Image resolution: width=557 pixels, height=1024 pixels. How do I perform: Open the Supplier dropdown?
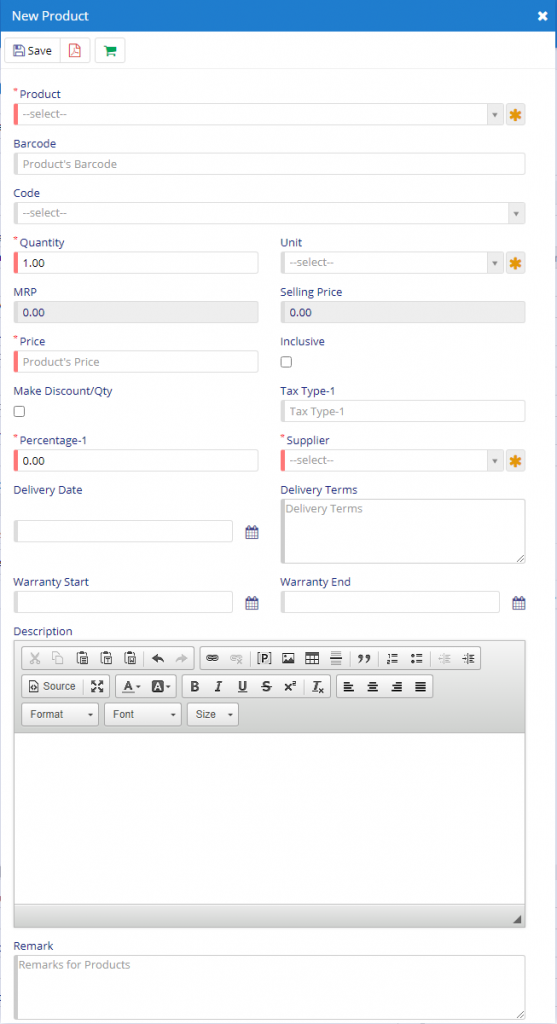[392, 460]
